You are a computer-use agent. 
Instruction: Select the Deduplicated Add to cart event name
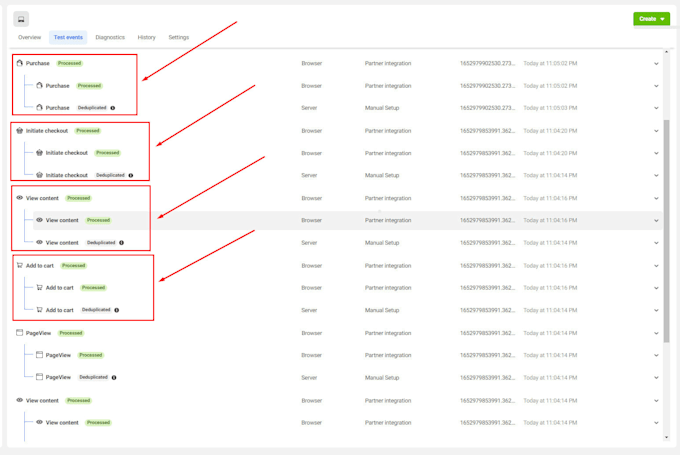tap(59, 310)
